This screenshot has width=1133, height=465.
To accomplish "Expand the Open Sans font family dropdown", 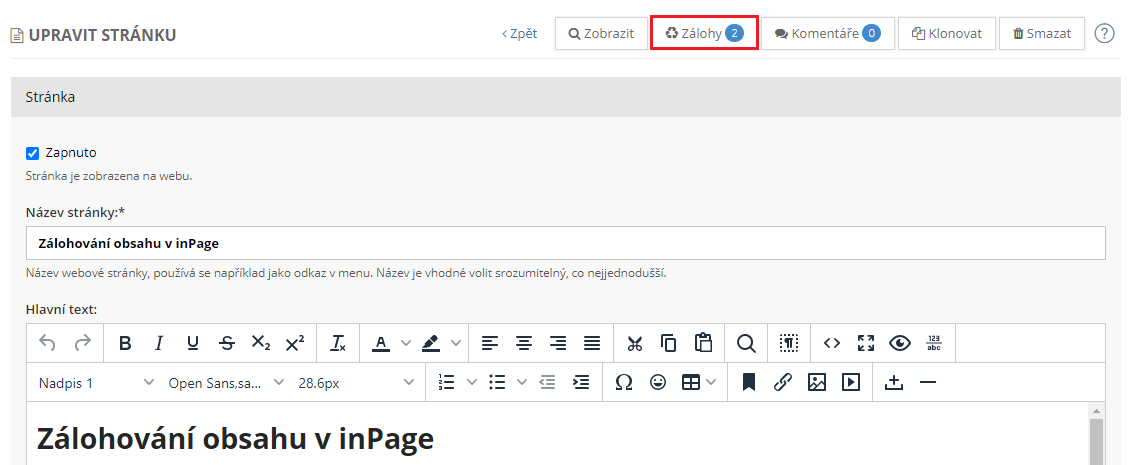I will coord(226,382).
